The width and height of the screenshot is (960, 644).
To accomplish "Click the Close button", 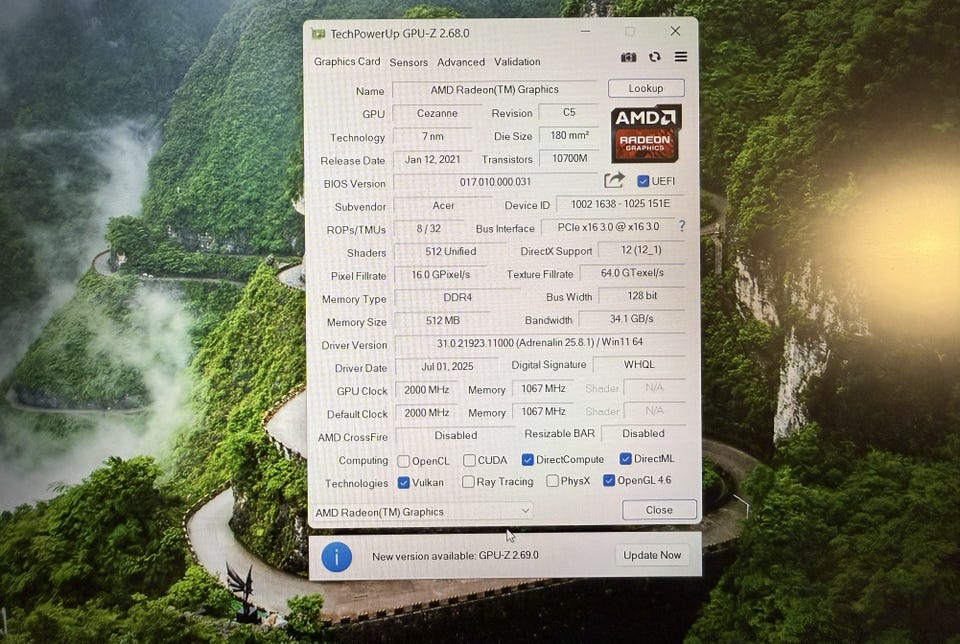I will (x=659, y=510).
